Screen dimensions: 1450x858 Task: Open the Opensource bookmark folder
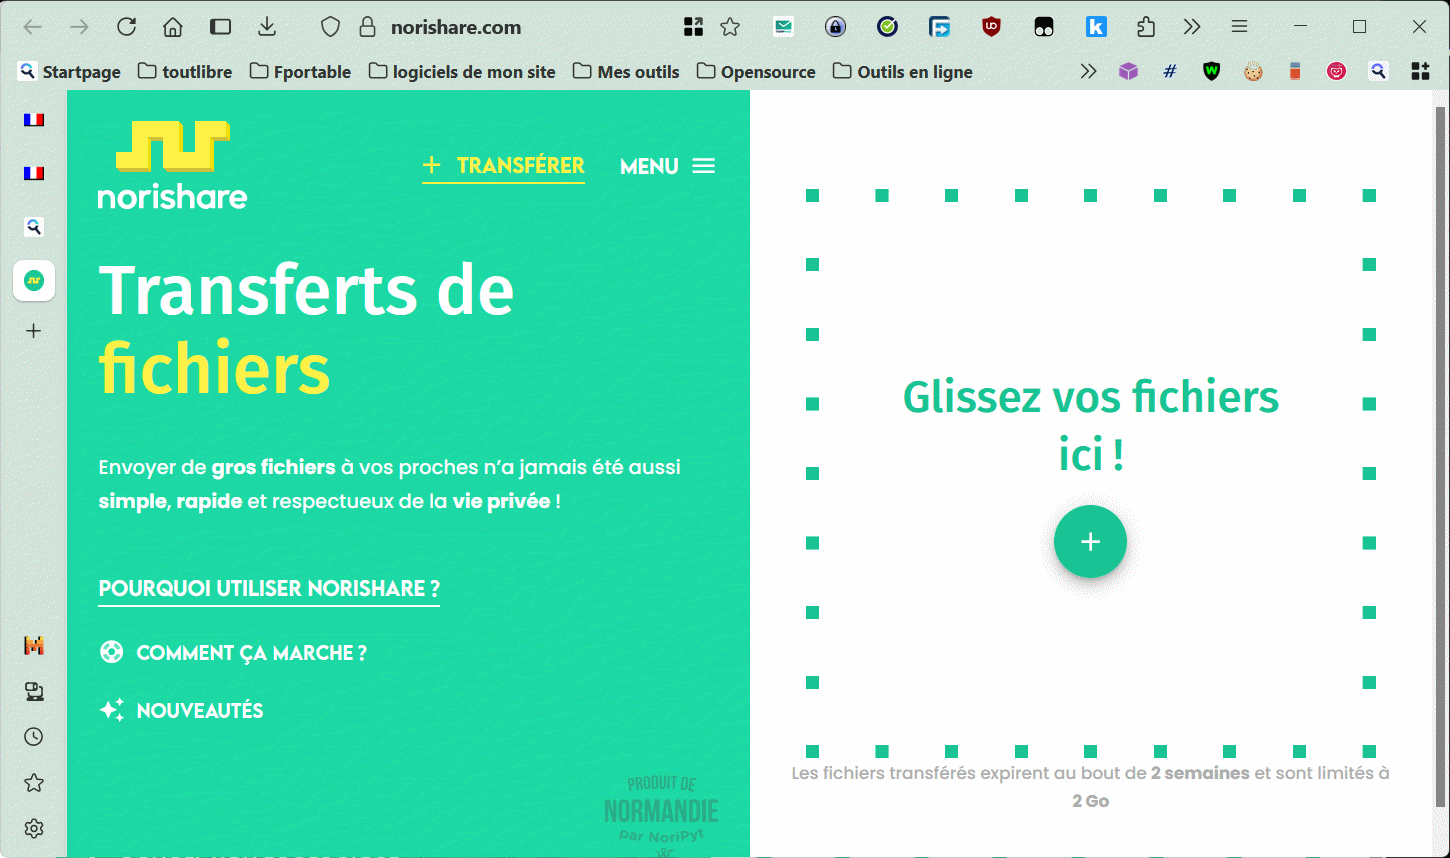tap(756, 72)
